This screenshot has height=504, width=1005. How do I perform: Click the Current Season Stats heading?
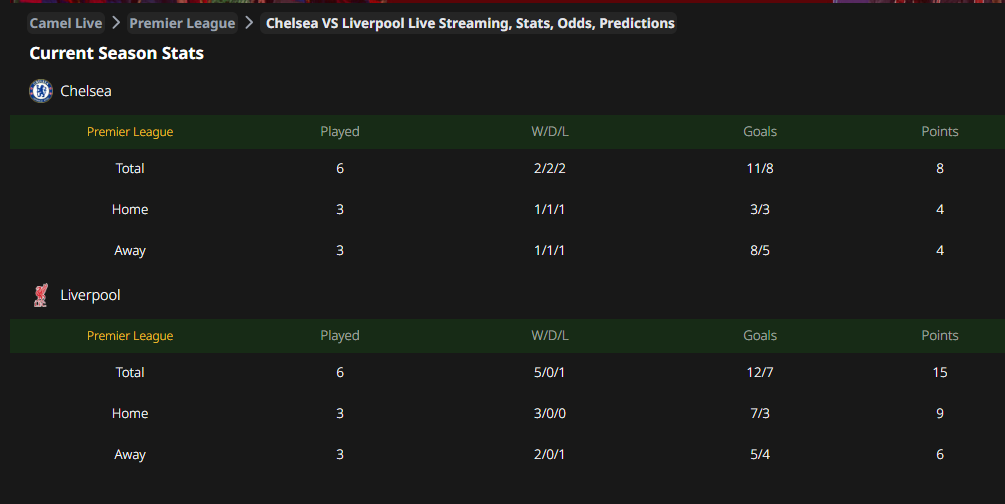pyautogui.click(x=116, y=53)
